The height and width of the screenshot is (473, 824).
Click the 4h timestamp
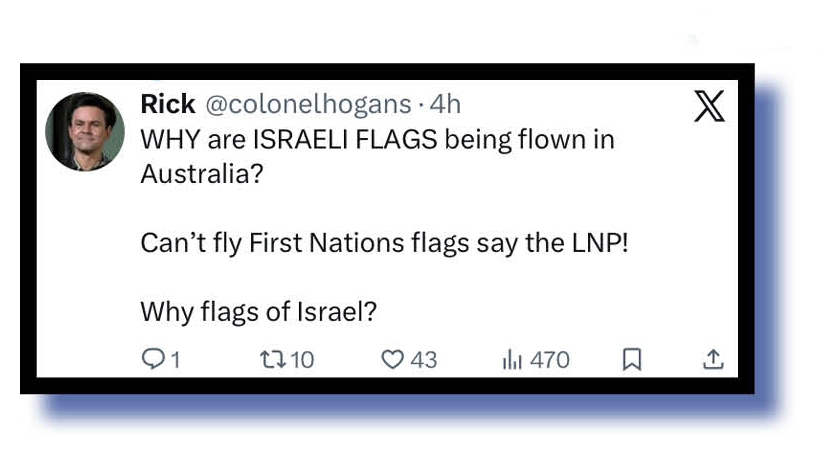coord(445,104)
